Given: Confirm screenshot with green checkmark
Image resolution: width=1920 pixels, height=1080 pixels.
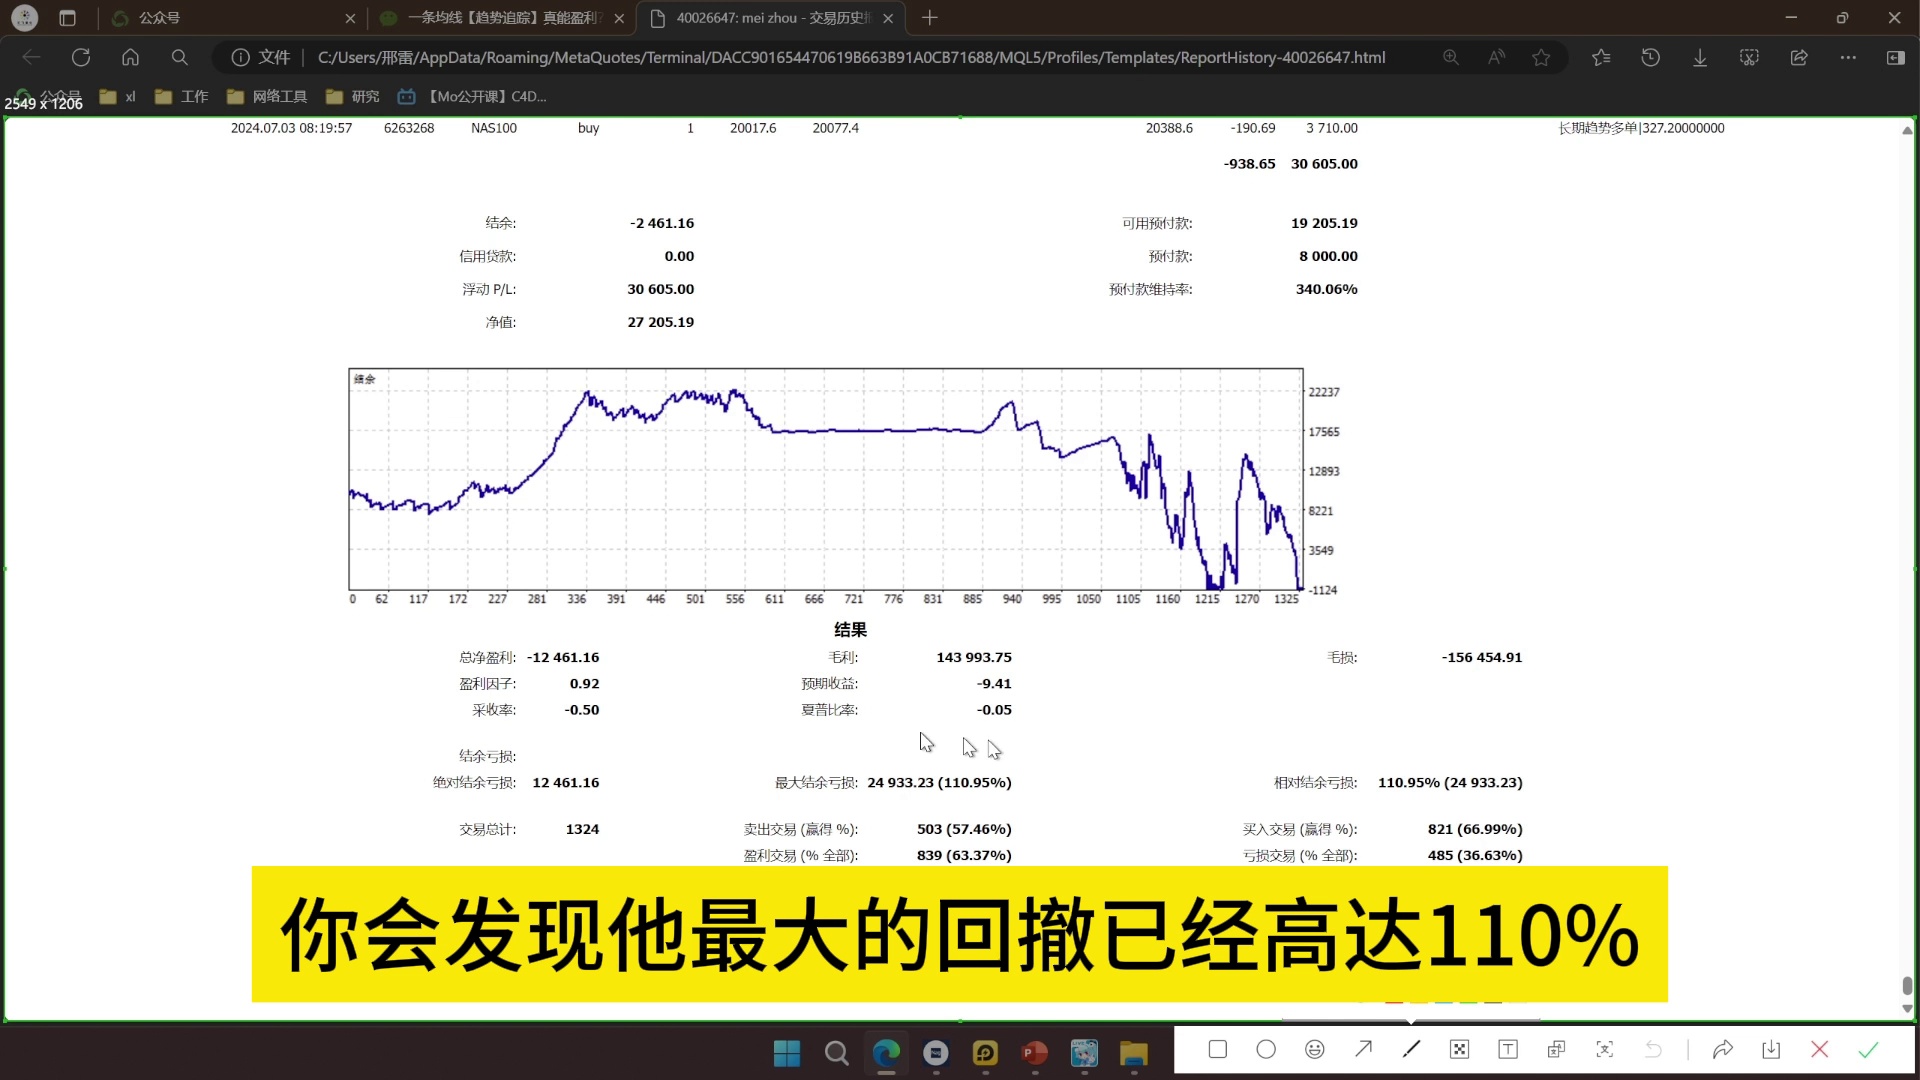Looking at the screenshot, I should 1868,1049.
